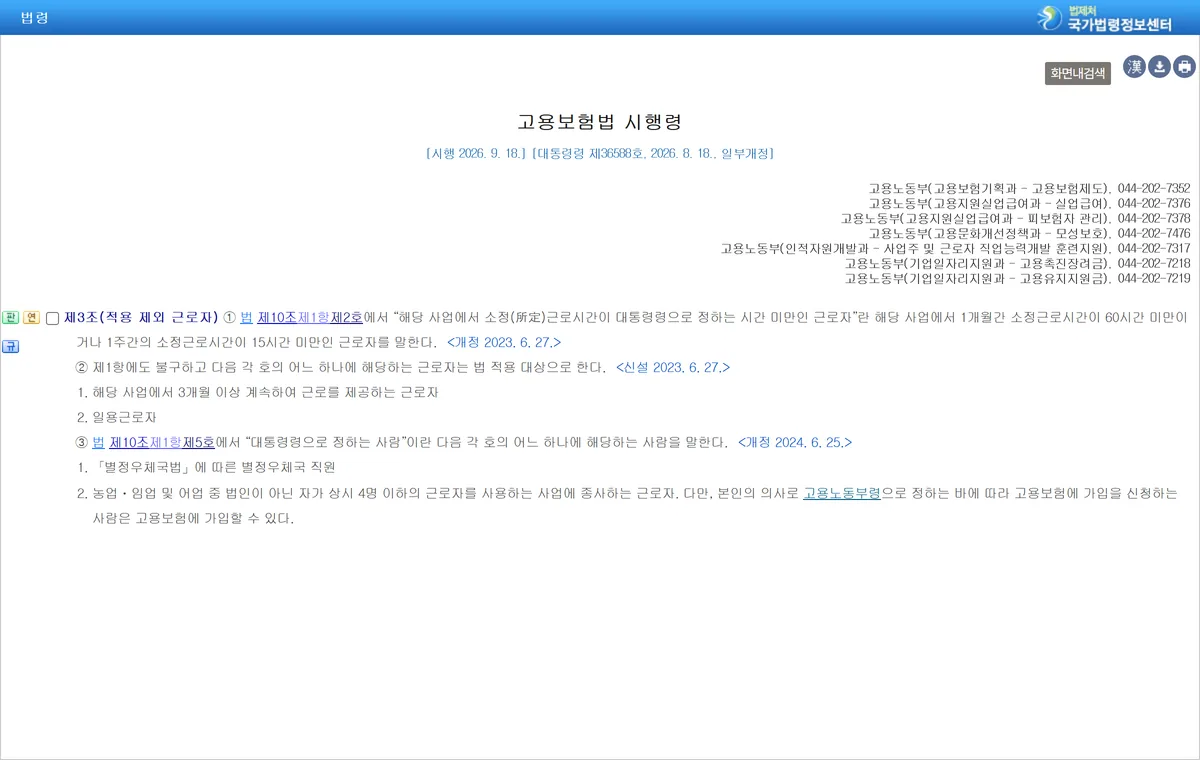This screenshot has height=760, width=1200.
Task: Click the contact line ending 044-202-7376
Action: click(x=1029, y=203)
